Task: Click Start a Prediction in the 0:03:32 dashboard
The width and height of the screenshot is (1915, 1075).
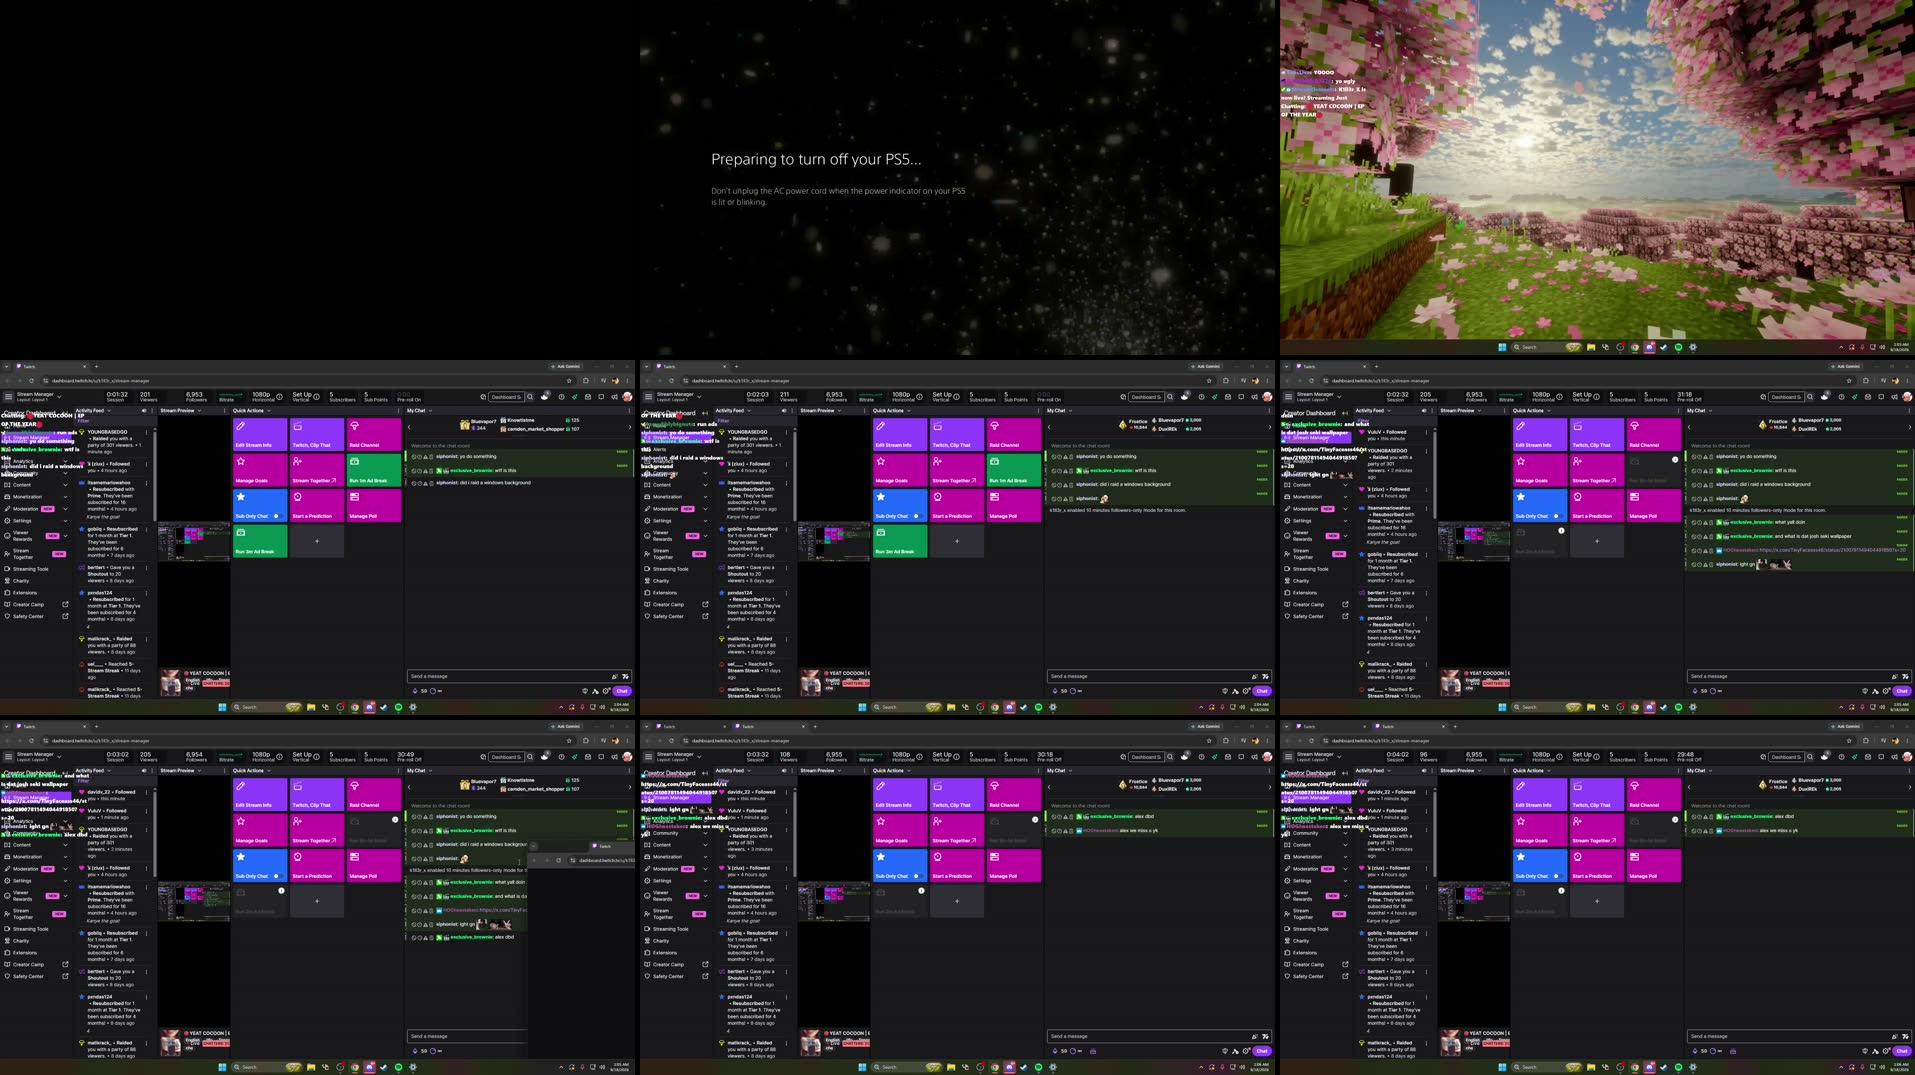Action: 957,864
